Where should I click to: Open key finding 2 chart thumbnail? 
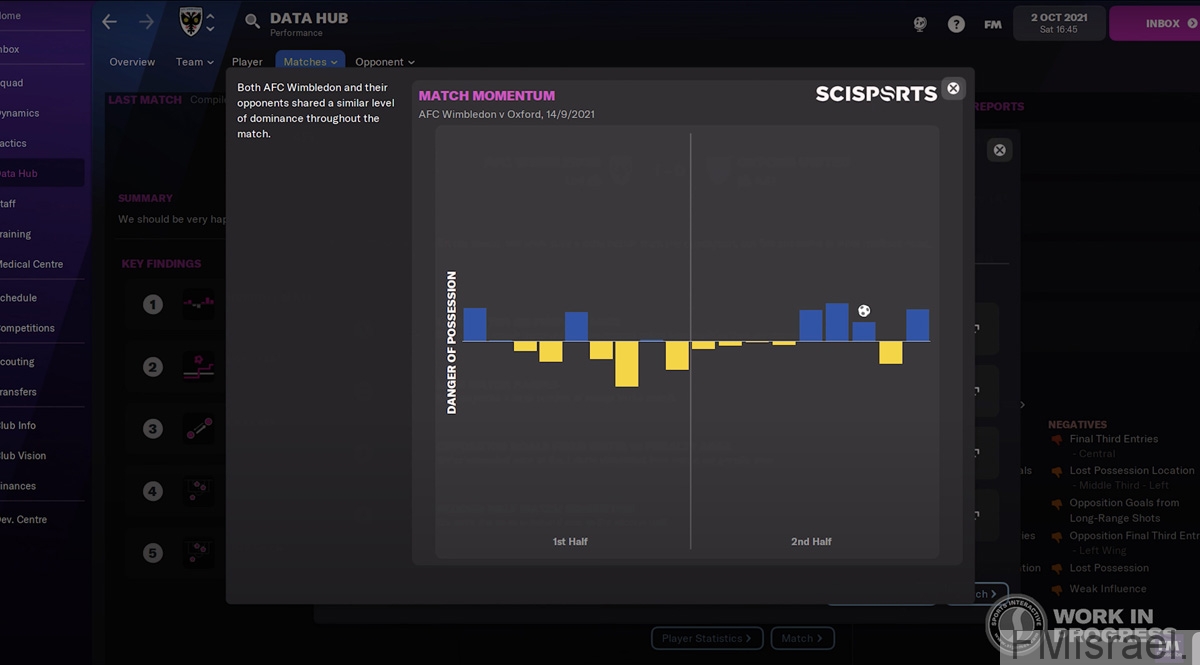click(x=199, y=367)
